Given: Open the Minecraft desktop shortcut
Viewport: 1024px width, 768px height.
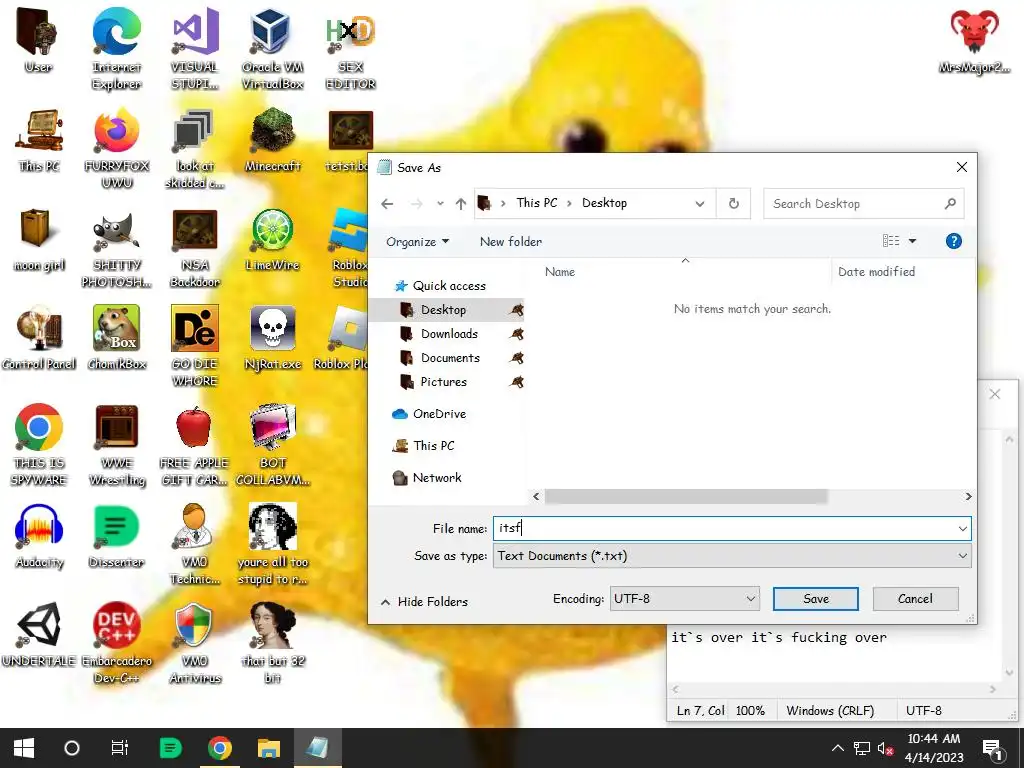Looking at the screenshot, I should click(x=272, y=140).
